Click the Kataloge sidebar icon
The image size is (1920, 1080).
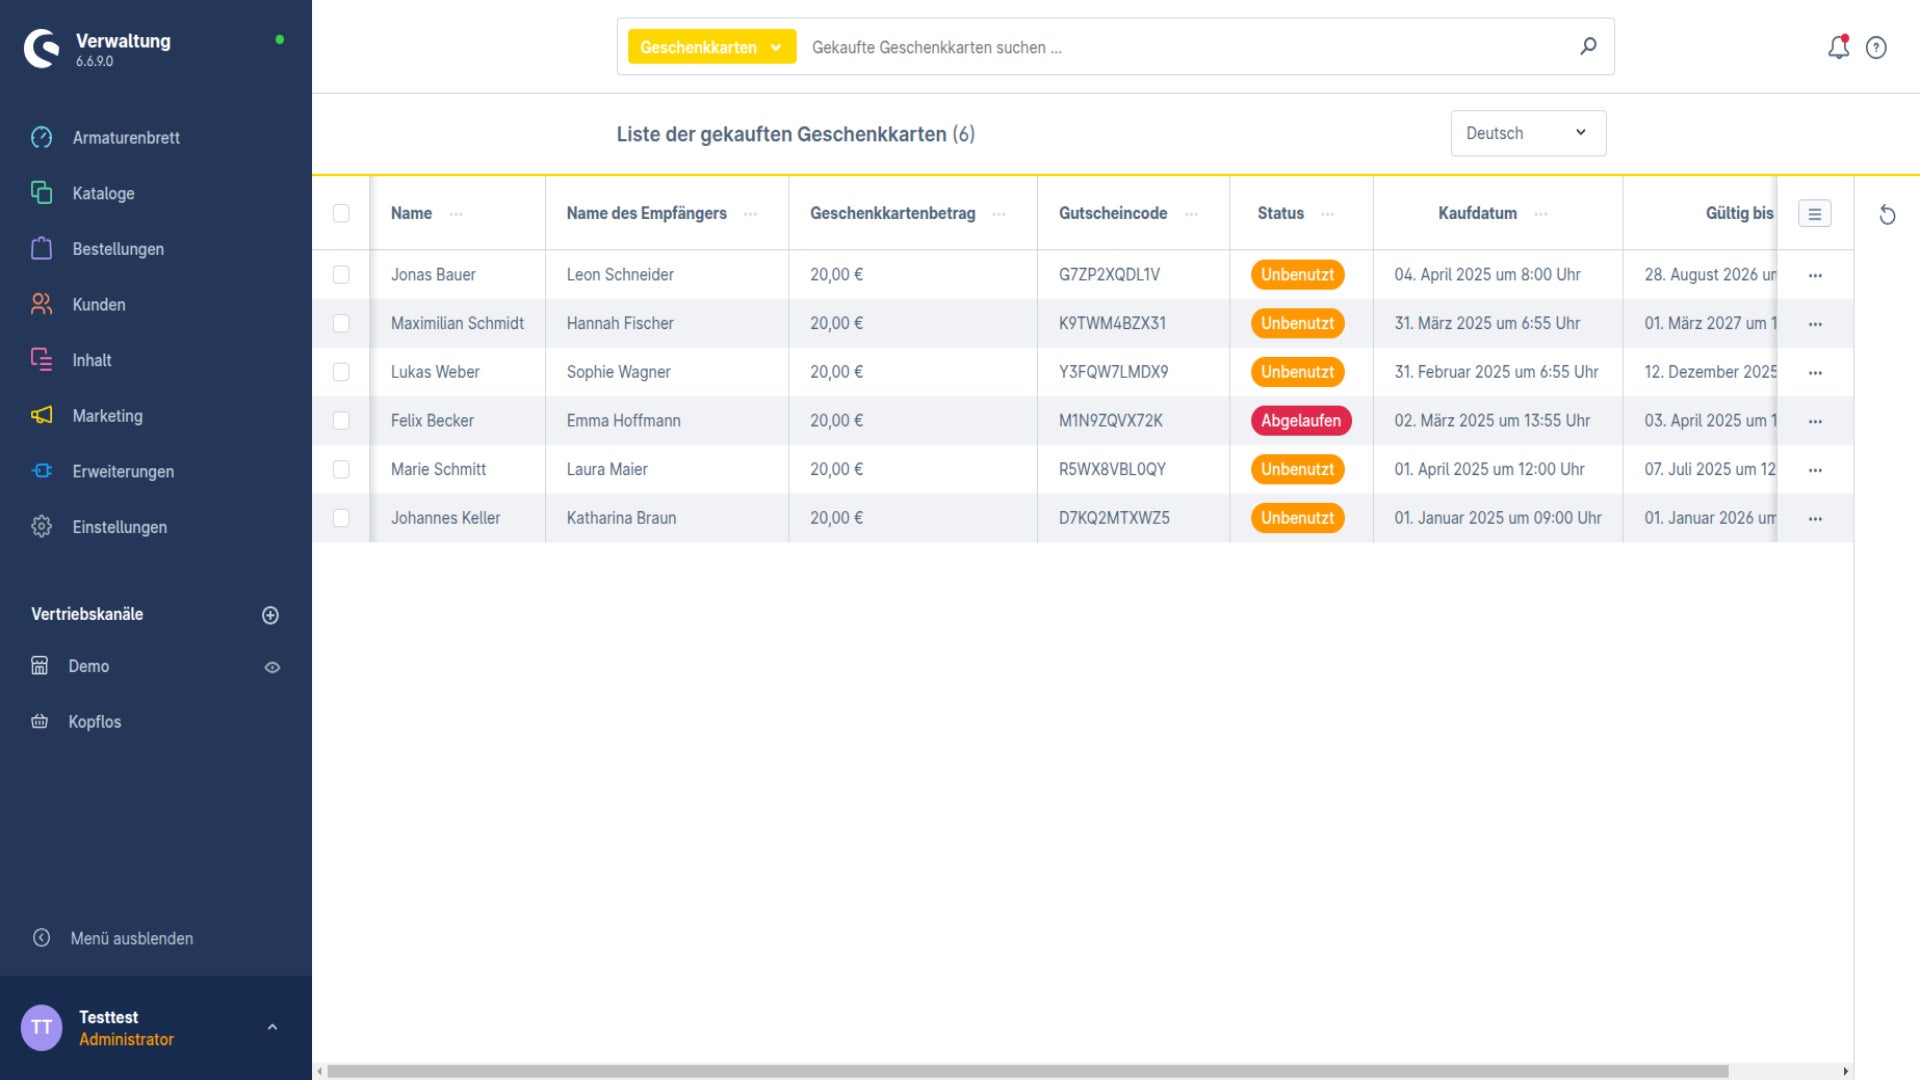41,193
